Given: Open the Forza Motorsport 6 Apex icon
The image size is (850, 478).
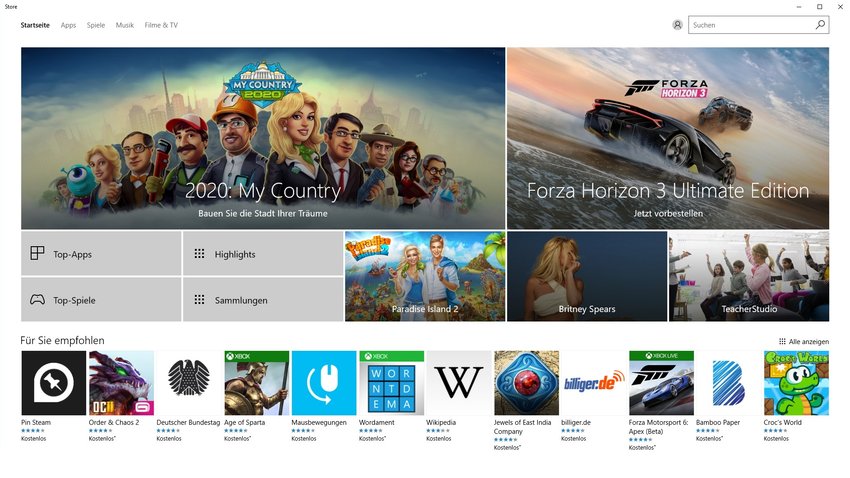Looking at the screenshot, I should (x=661, y=383).
